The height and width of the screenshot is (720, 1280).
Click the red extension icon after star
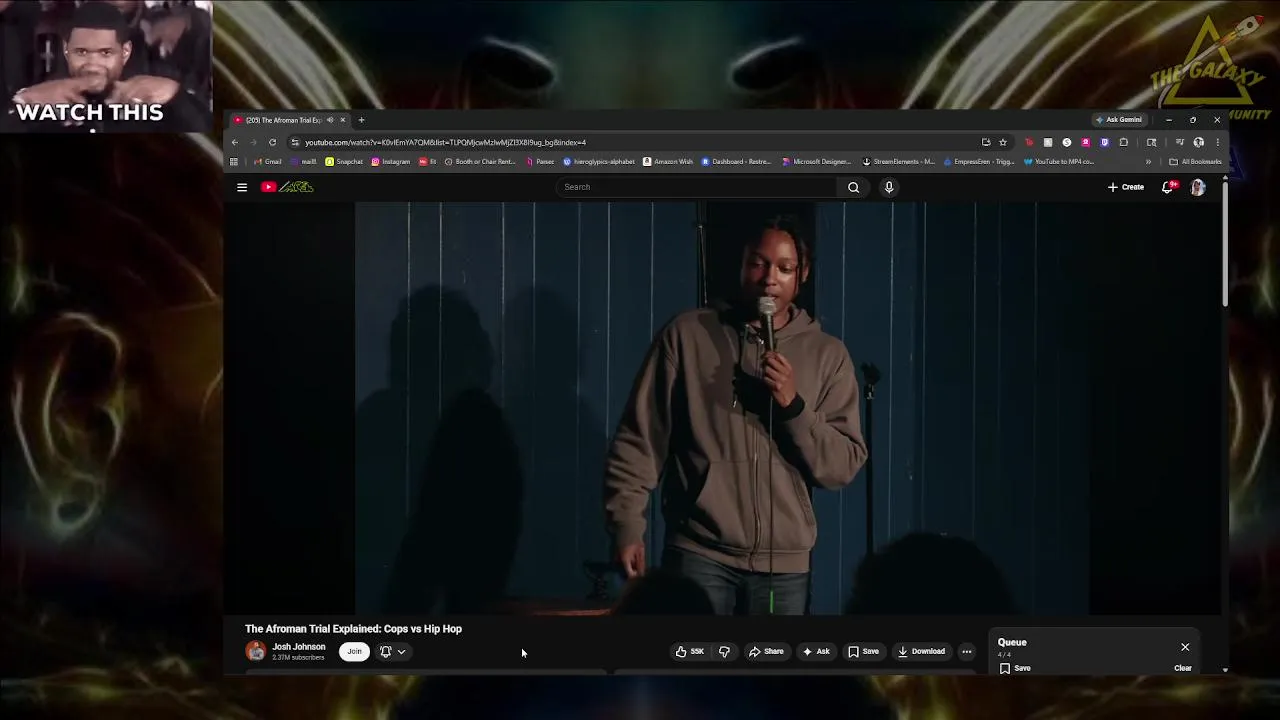1029,142
